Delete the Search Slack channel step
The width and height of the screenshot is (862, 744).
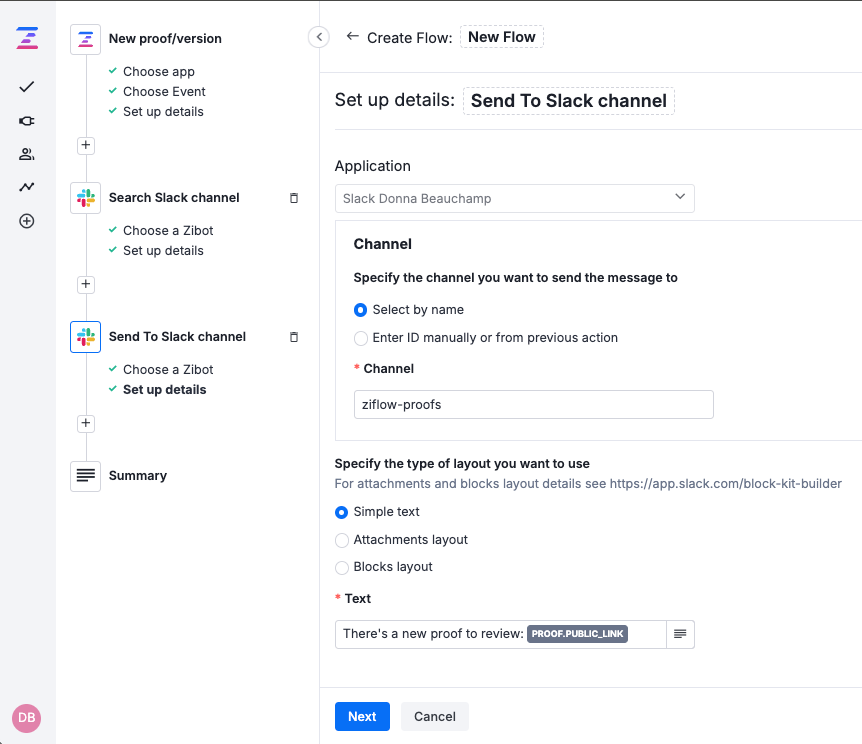293,198
